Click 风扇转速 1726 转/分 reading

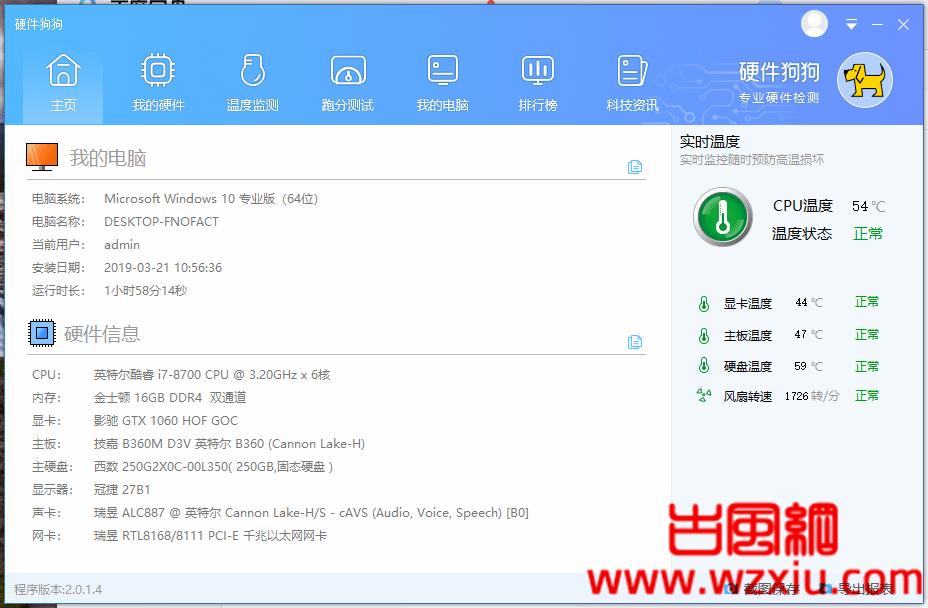click(812, 396)
